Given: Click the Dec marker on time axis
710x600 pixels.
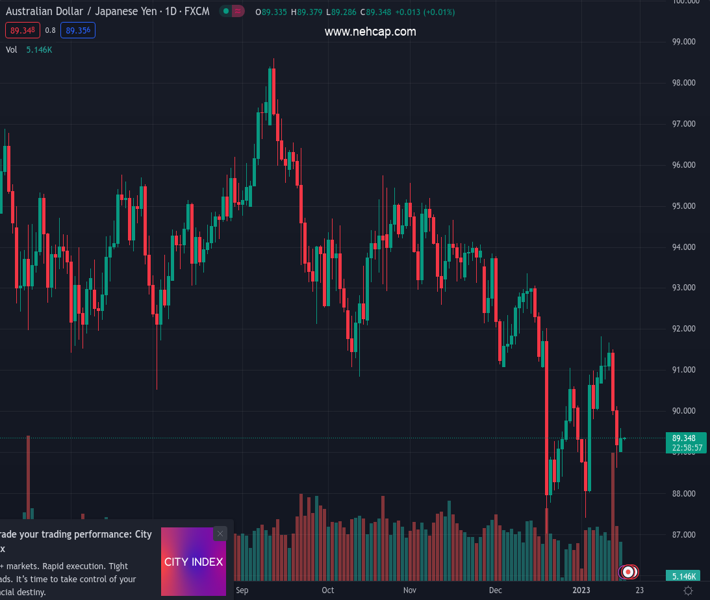Looking at the screenshot, I should (495, 591).
